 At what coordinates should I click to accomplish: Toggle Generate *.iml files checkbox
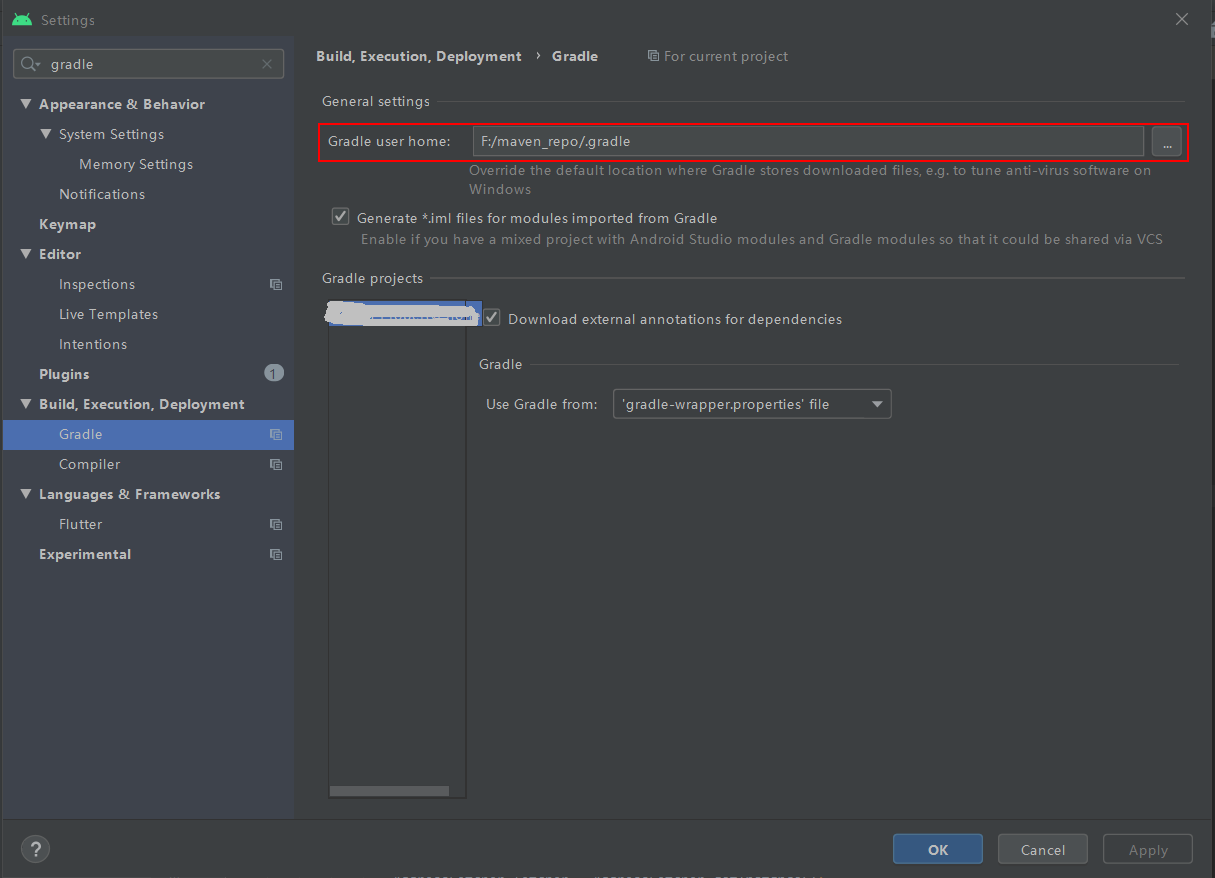pos(340,217)
